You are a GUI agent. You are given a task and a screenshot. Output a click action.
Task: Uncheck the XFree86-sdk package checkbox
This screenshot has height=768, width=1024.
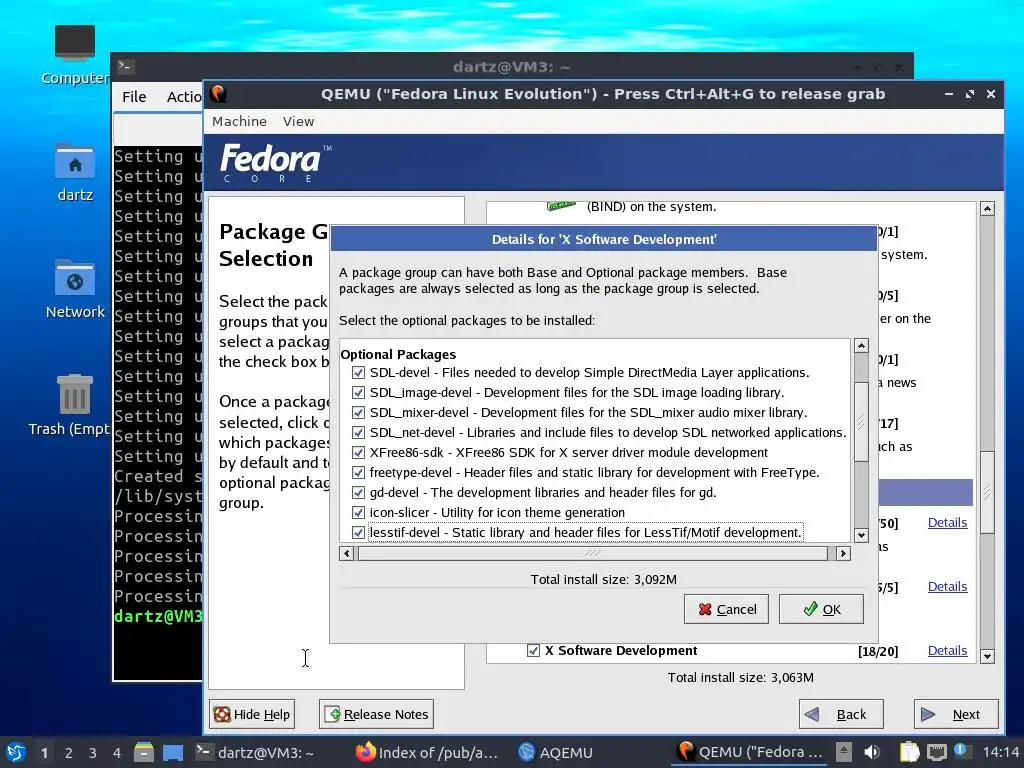click(x=358, y=453)
